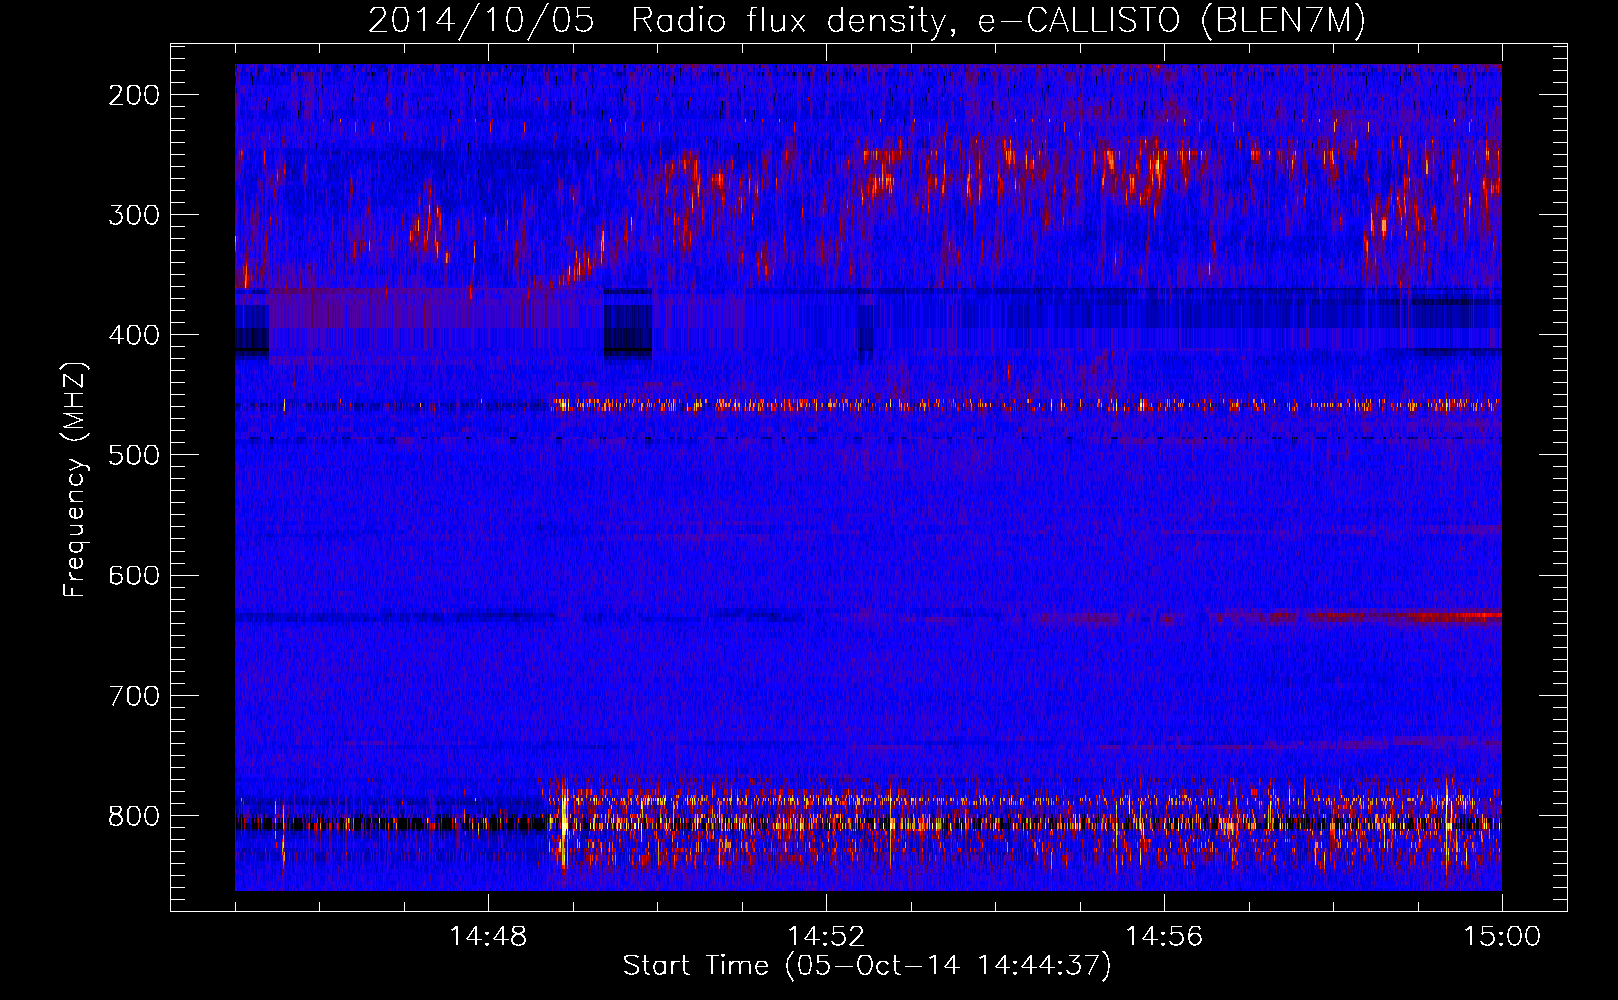
Task: Click the 'Frequency (MHZ)' axis label
Action: [x=75, y=479]
